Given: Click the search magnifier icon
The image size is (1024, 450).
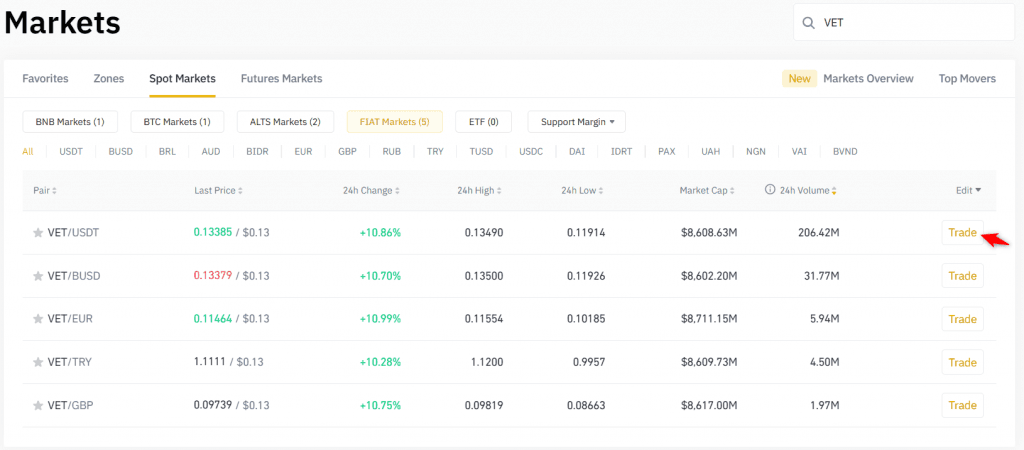Looking at the screenshot, I should 808,23.
